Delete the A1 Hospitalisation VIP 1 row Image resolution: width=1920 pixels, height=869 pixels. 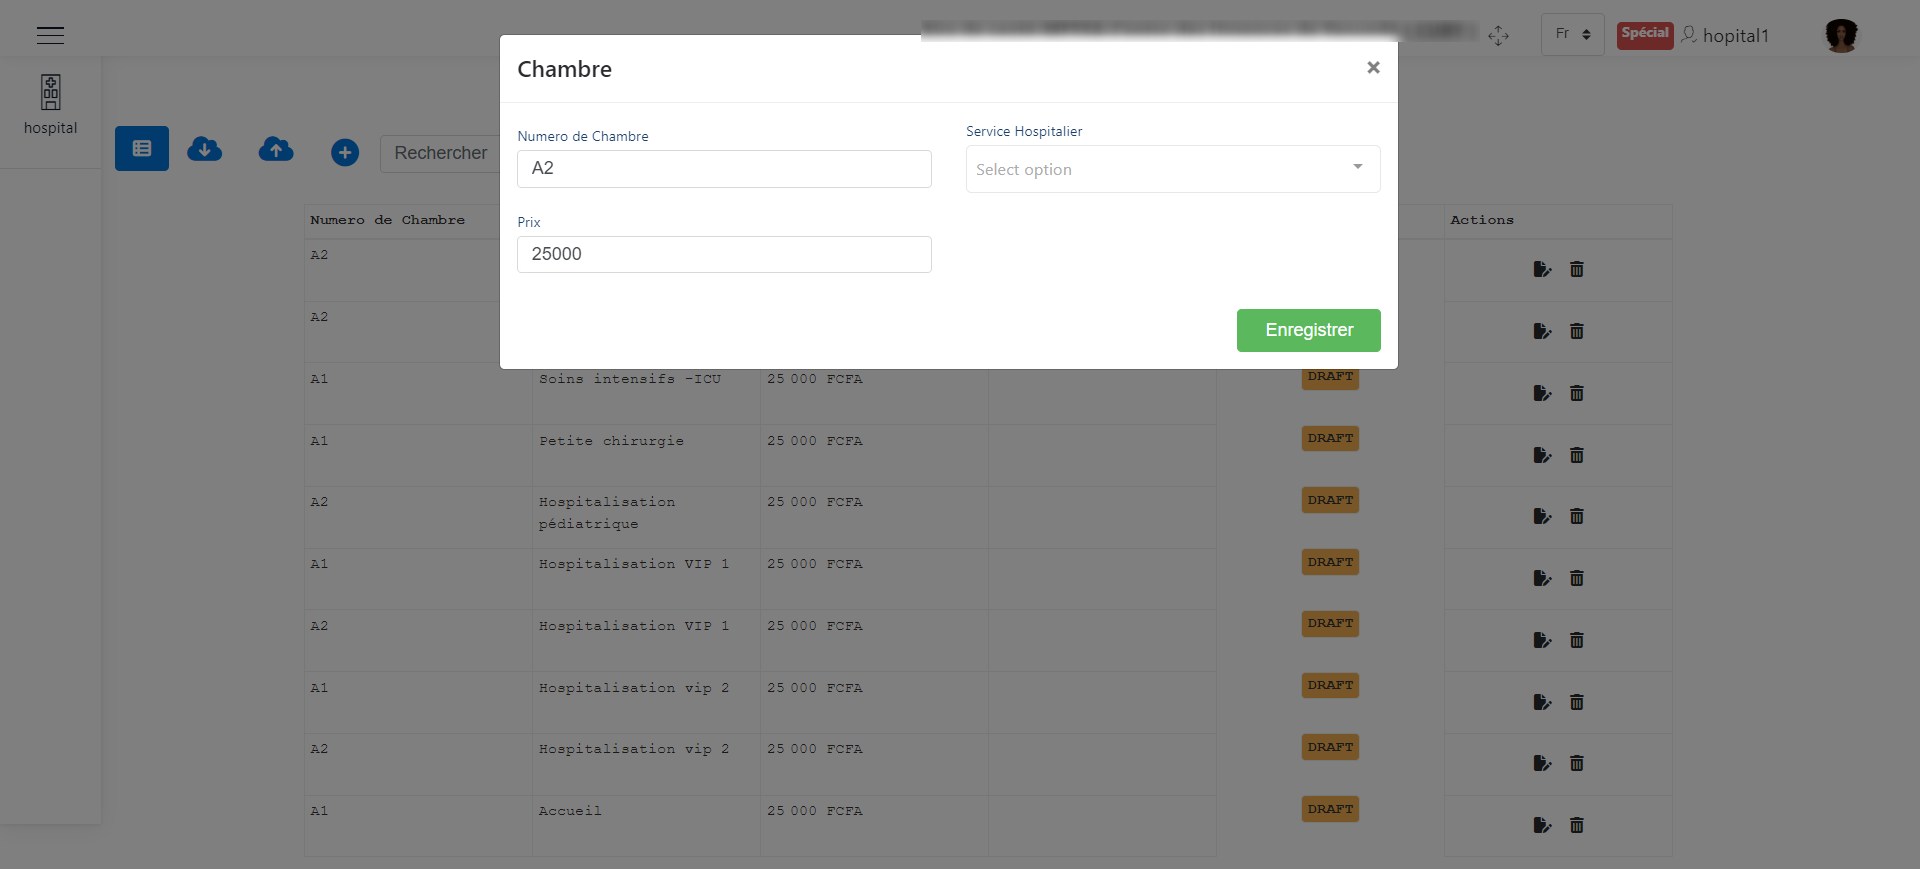click(1577, 578)
